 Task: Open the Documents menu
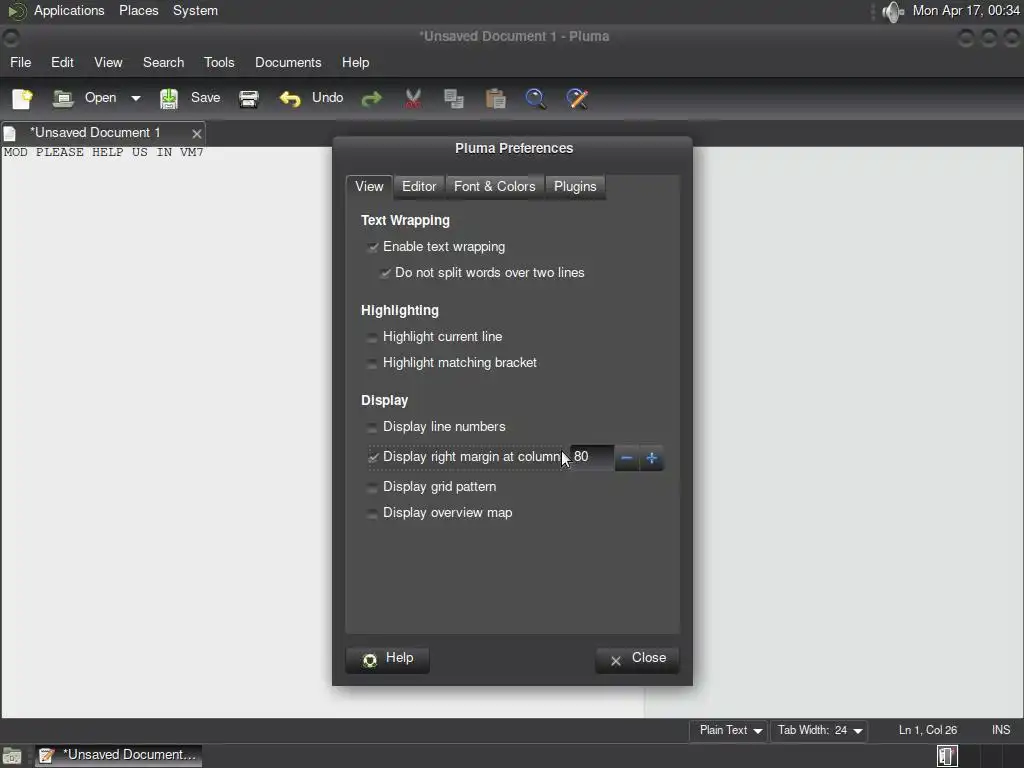pos(288,63)
